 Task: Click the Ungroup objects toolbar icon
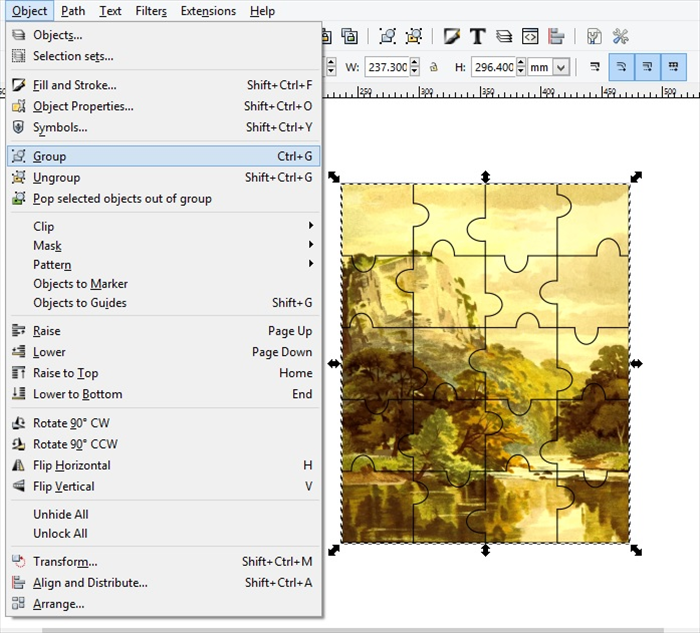click(414, 36)
